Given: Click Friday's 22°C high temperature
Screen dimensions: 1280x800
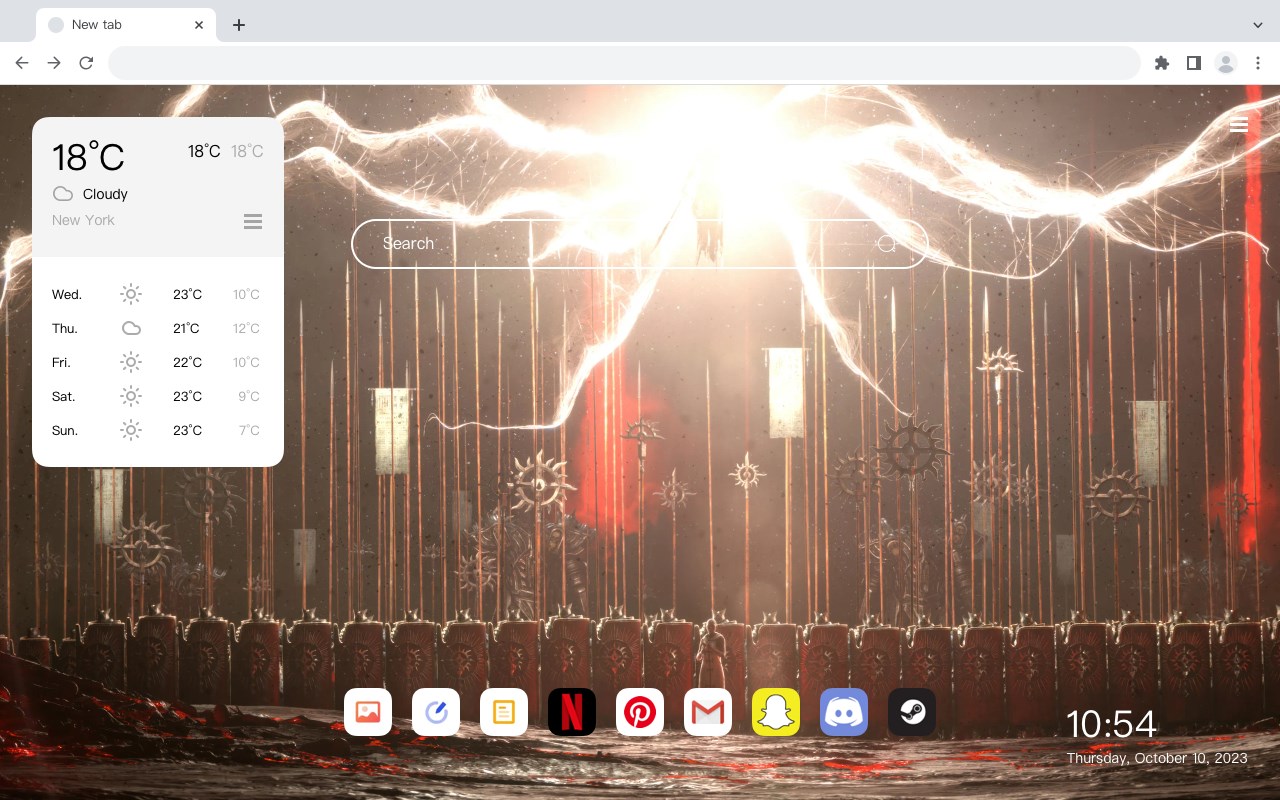Looking at the screenshot, I should click(187, 362).
